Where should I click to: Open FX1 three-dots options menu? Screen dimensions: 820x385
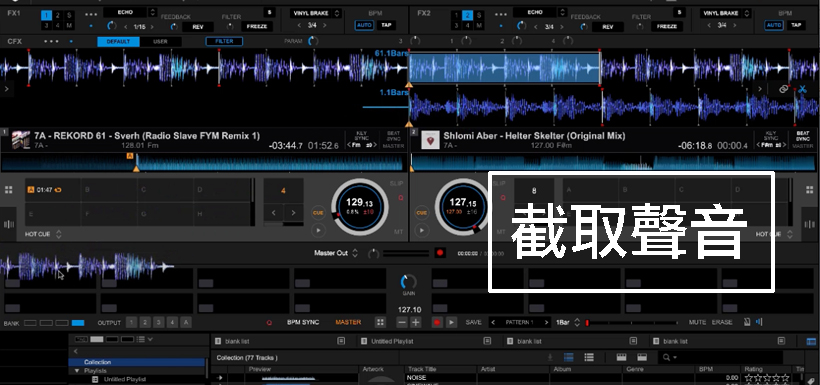click(90, 14)
